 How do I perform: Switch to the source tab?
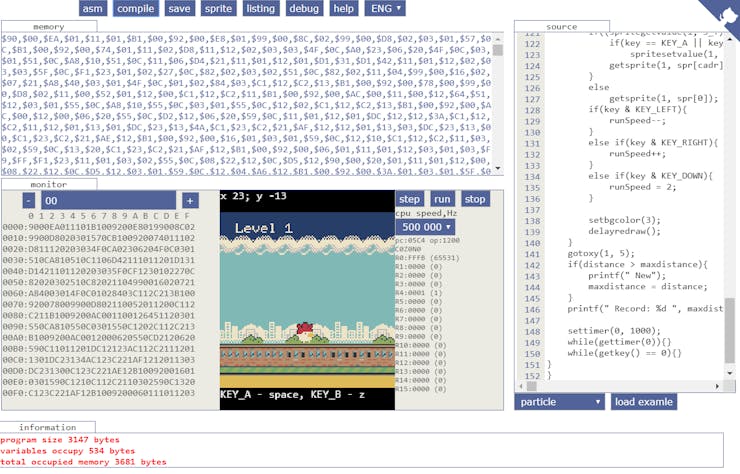click(x=562, y=26)
